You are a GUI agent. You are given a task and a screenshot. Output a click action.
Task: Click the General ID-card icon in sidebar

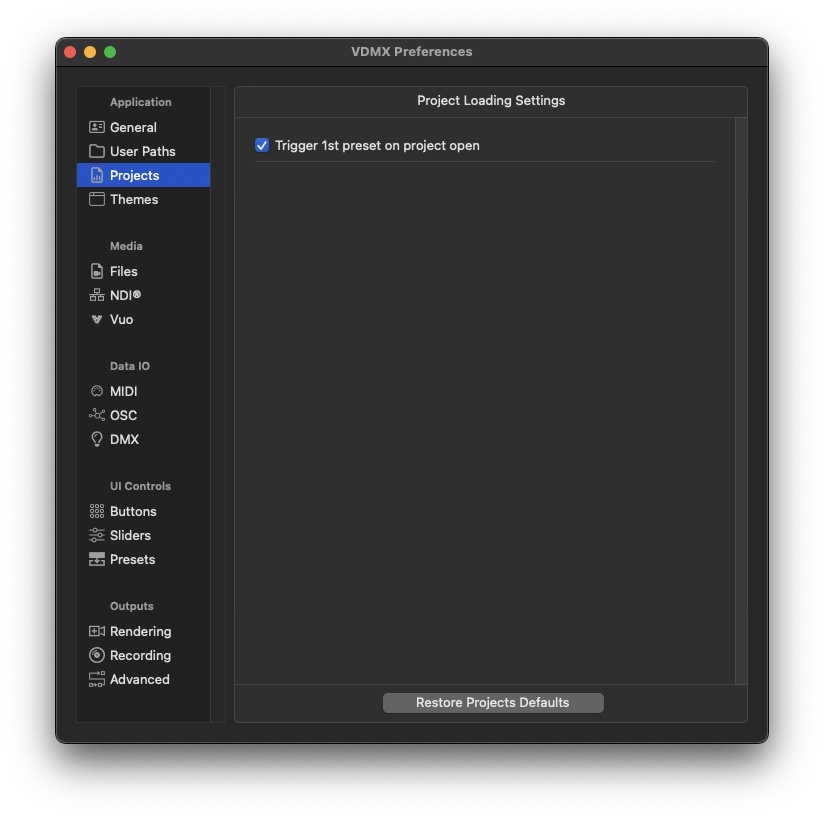tap(97, 127)
